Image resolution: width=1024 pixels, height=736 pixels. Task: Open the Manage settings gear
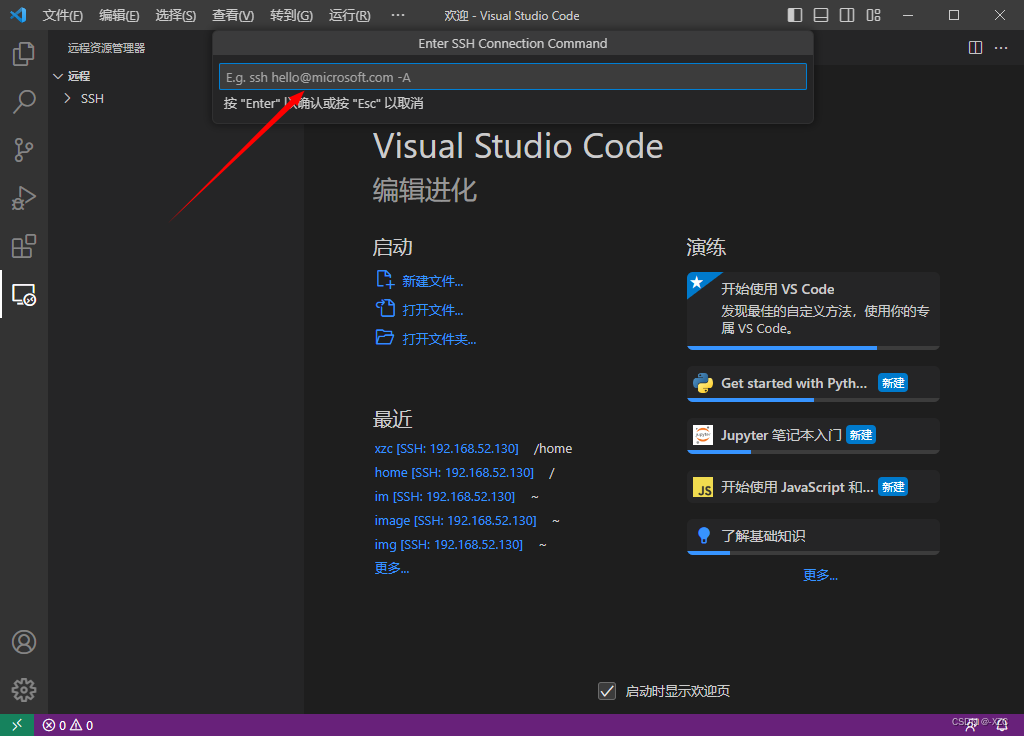23,689
